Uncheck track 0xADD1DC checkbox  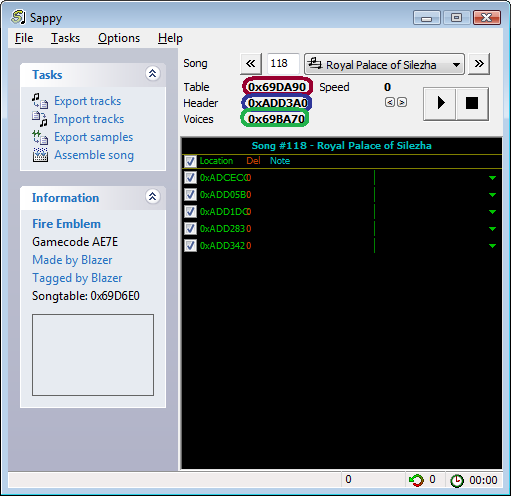[190, 212]
